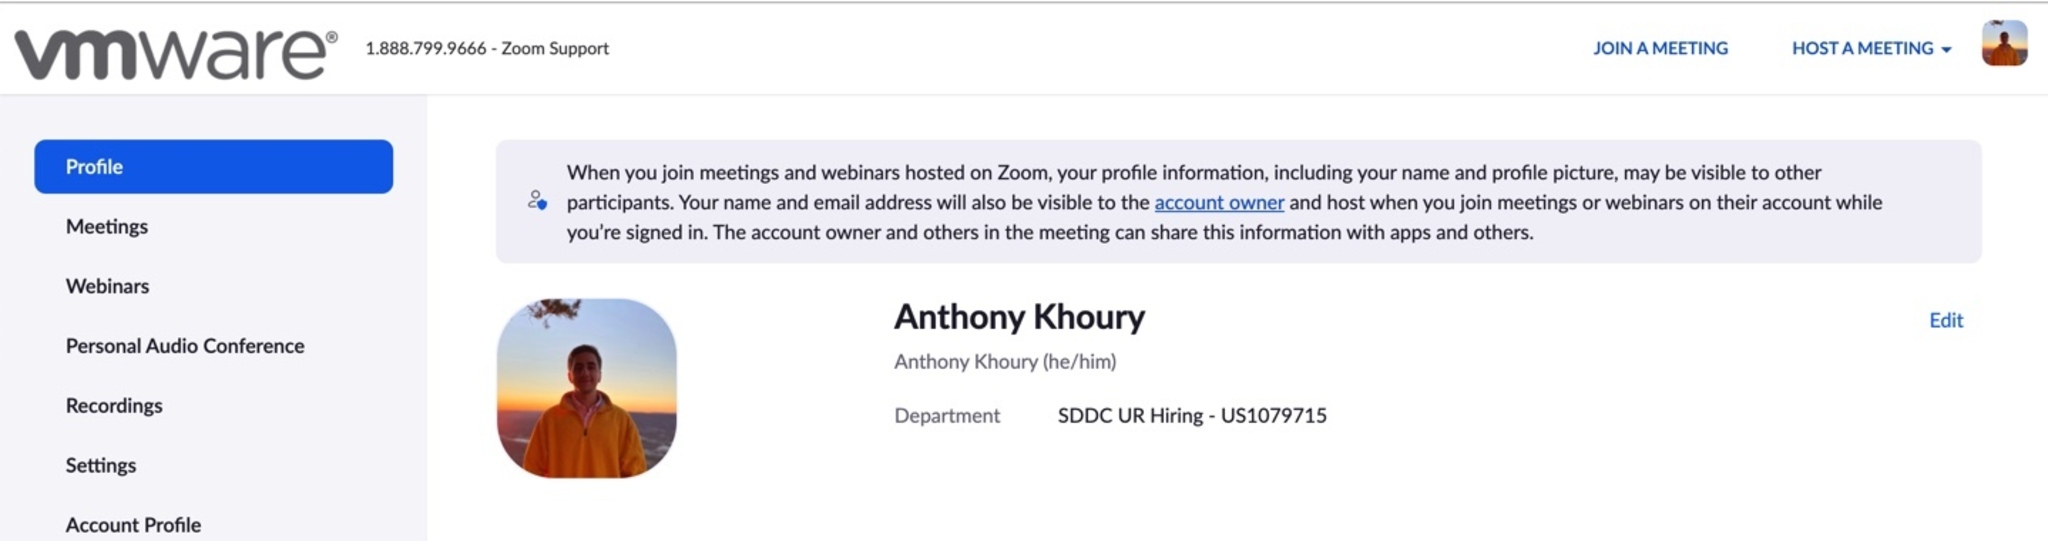Screen dimensions: 2048x541
Task: Expand the Host a Meeting dropdown
Action: 1871,48
